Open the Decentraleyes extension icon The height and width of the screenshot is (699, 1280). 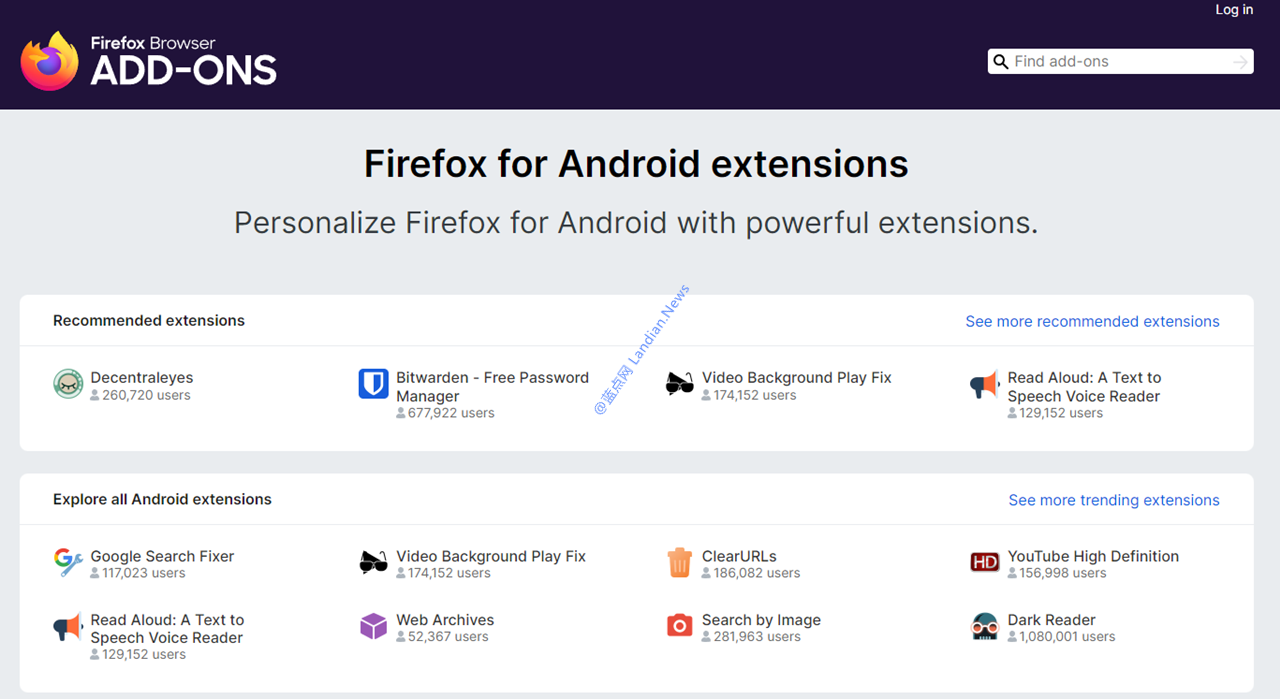[x=68, y=384]
